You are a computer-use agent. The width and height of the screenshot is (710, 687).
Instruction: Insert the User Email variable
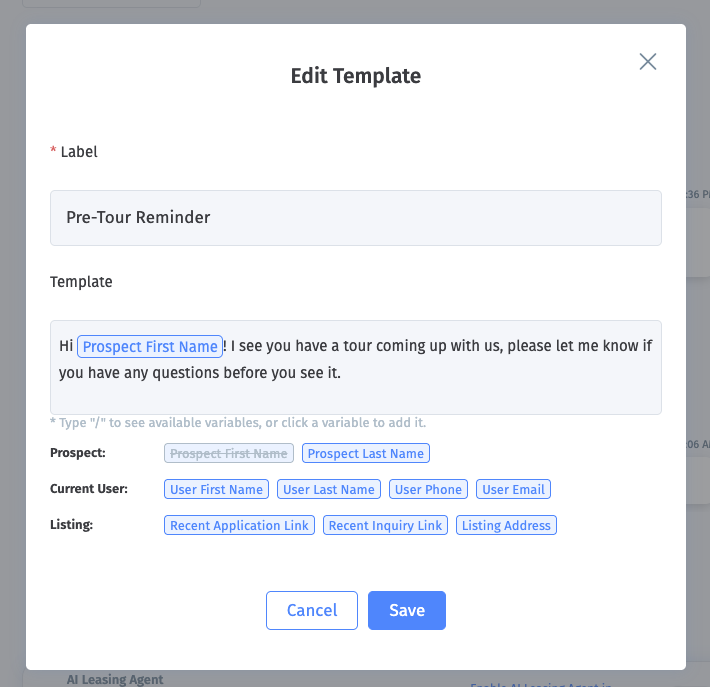[513, 490]
